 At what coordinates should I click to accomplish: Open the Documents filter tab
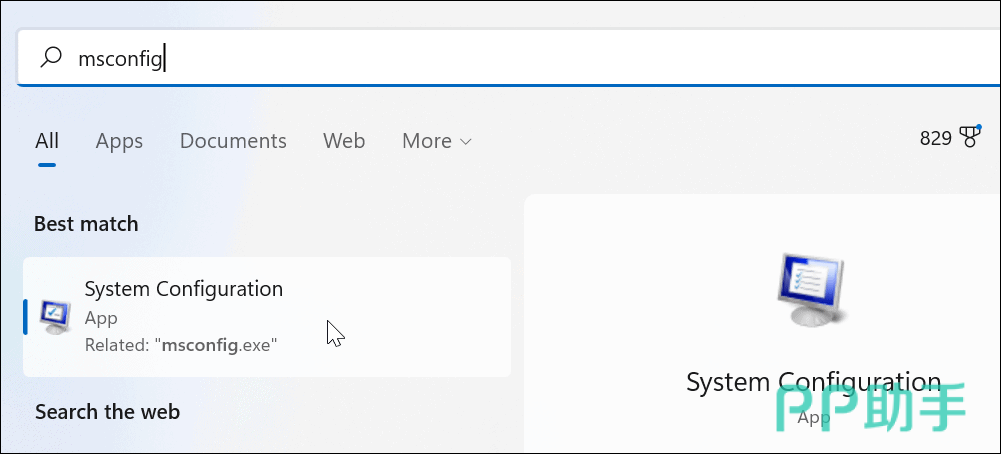pyautogui.click(x=233, y=141)
